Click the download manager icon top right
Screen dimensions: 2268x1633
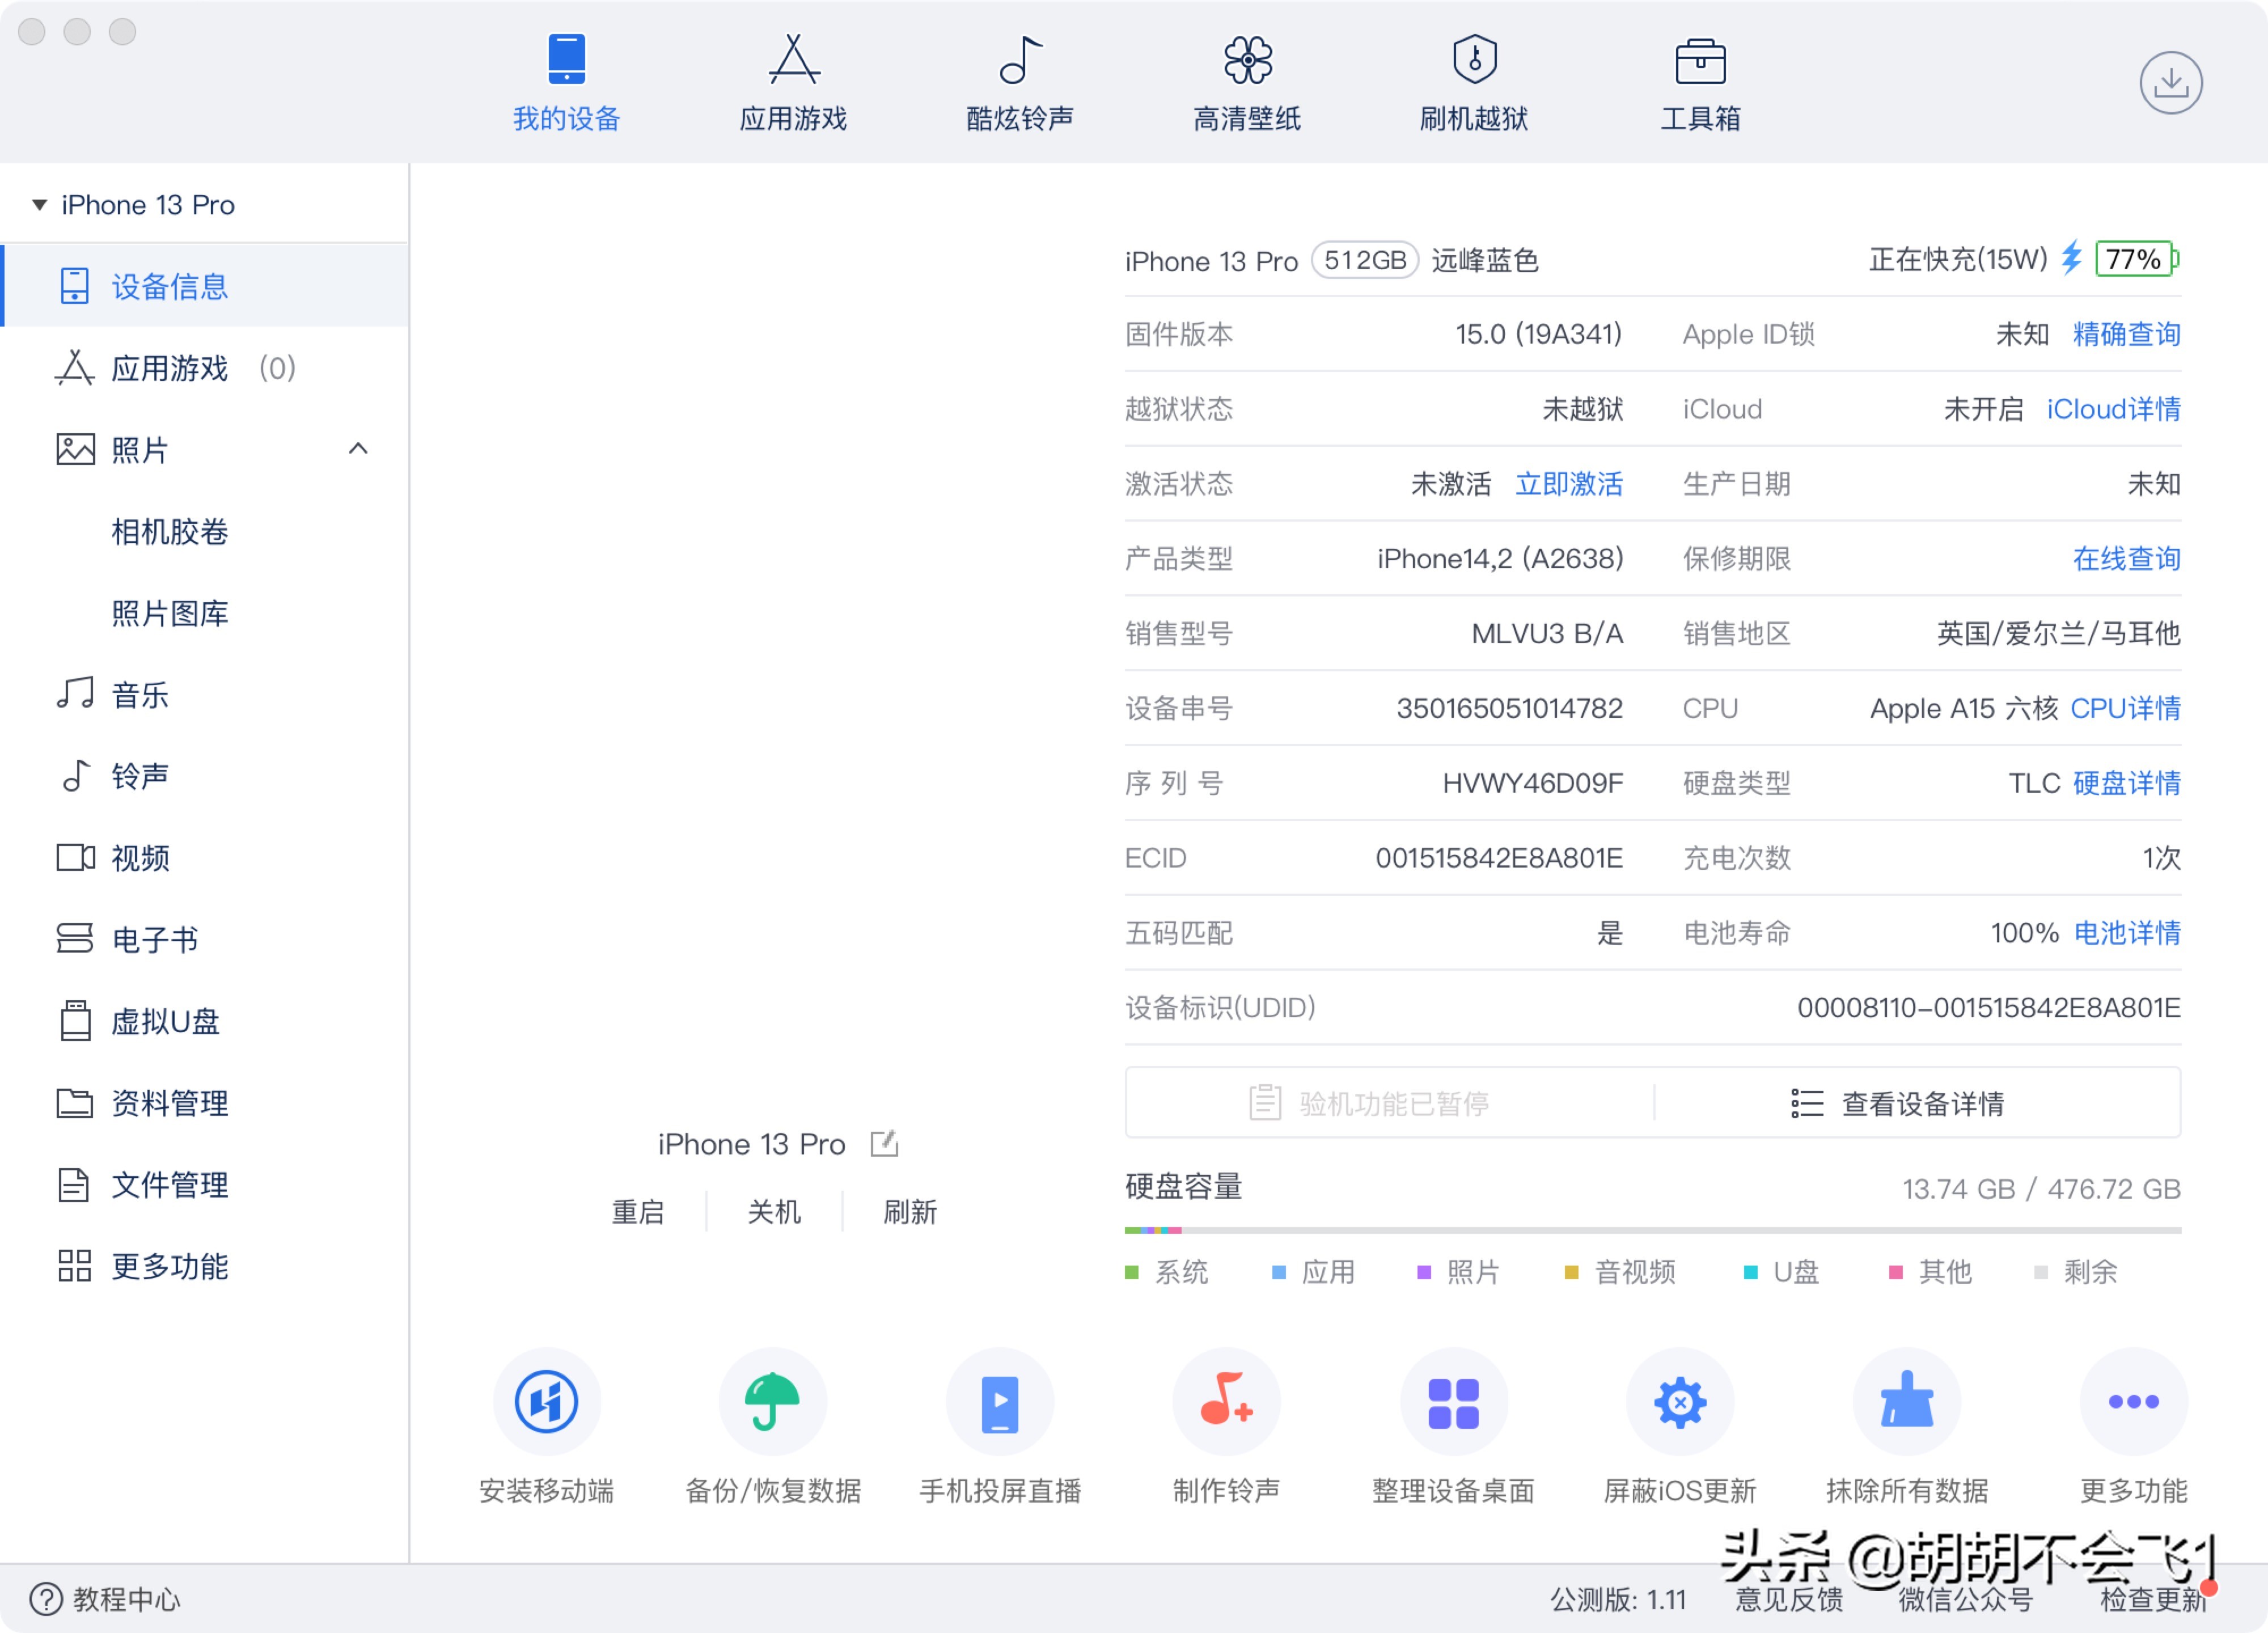click(x=2170, y=83)
